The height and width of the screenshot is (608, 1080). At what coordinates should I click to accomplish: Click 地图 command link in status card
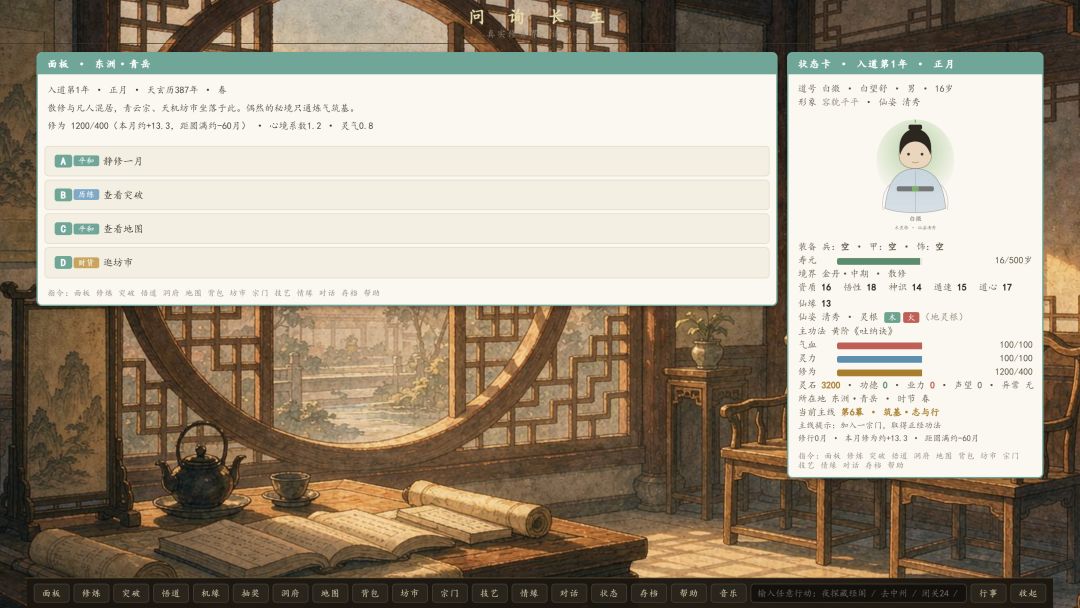[x=944, y=456]
